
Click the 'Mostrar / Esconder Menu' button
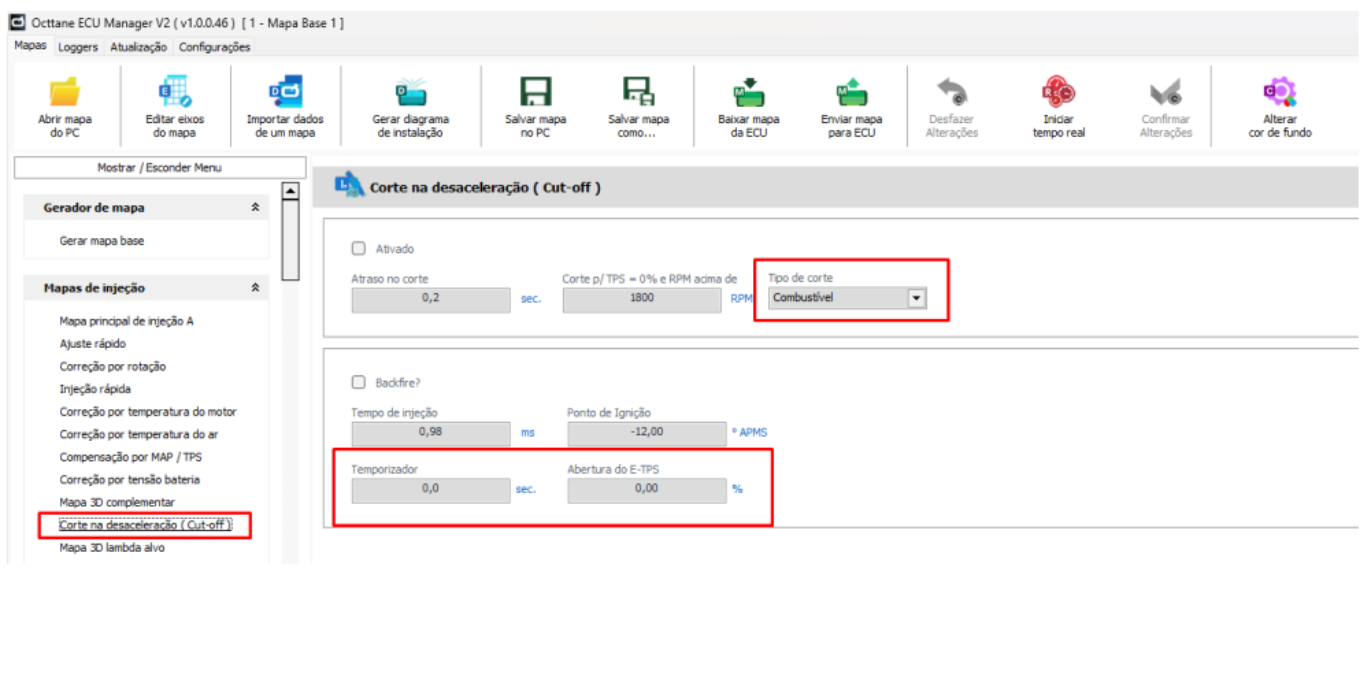pos(159,168)
